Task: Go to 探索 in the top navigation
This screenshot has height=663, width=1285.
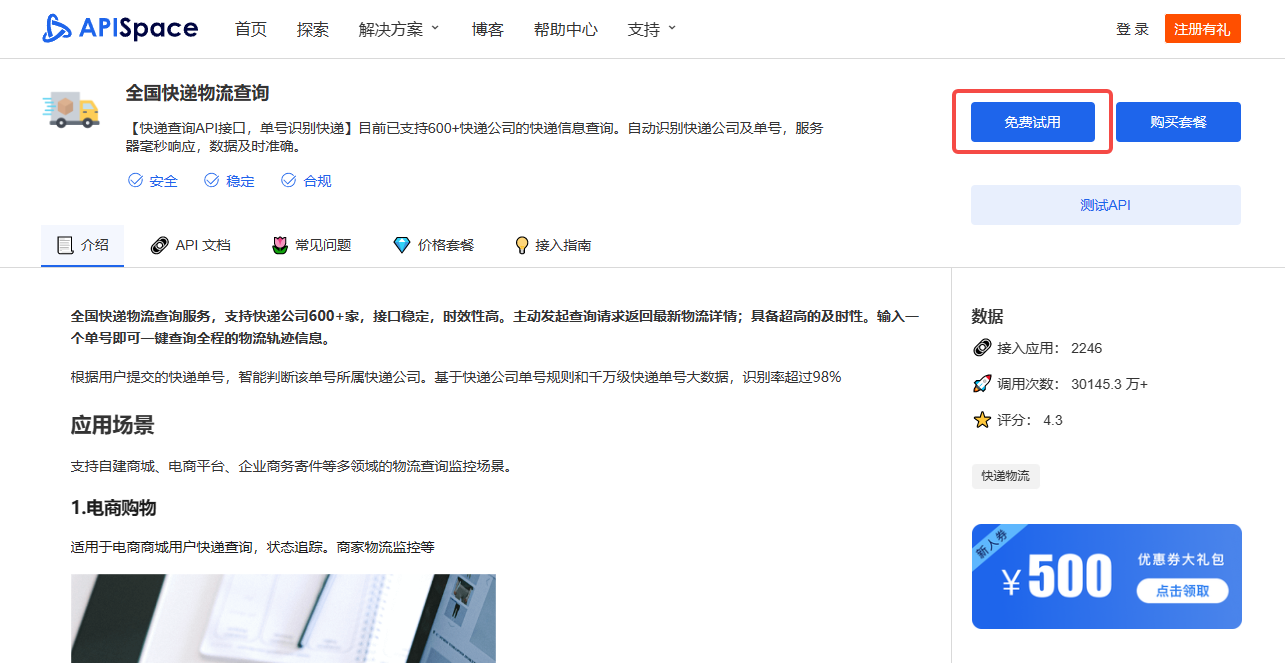Action: [313, 29]
